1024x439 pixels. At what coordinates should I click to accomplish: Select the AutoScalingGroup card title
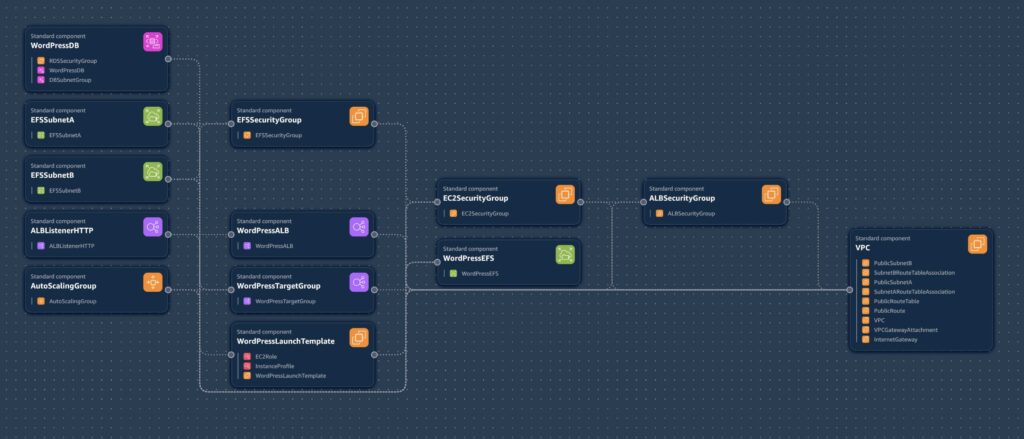click(x=63, y=286)
